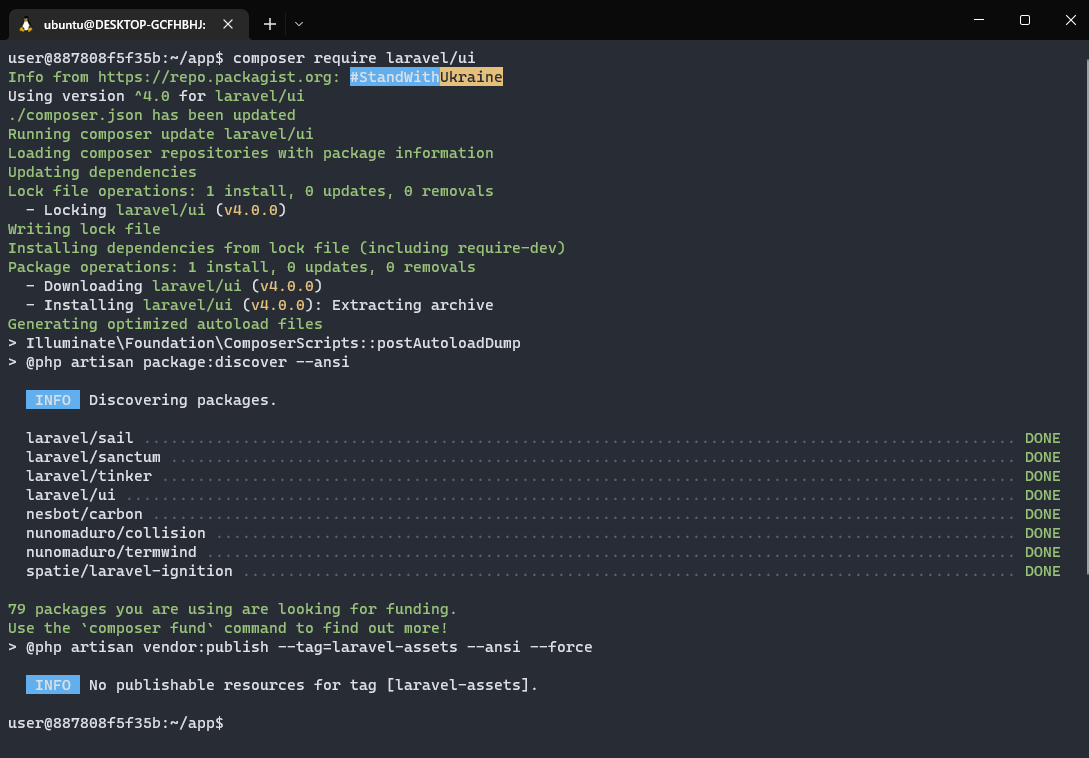Screen dimensions: 1089x758
Task: Click the 'Lock file operations' line
Action: point(251,191)
